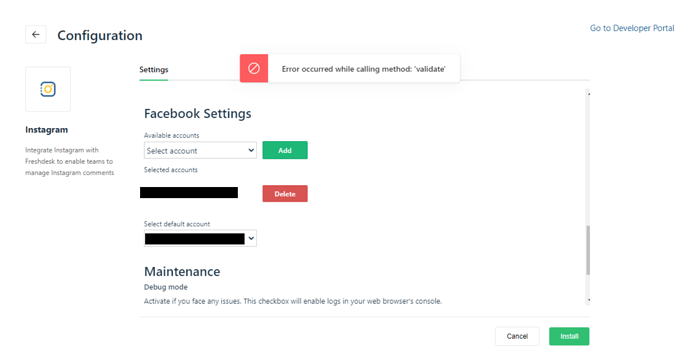Add the selected Facebook account
Viewport: 690px width, 364px height.
point(285,150)
